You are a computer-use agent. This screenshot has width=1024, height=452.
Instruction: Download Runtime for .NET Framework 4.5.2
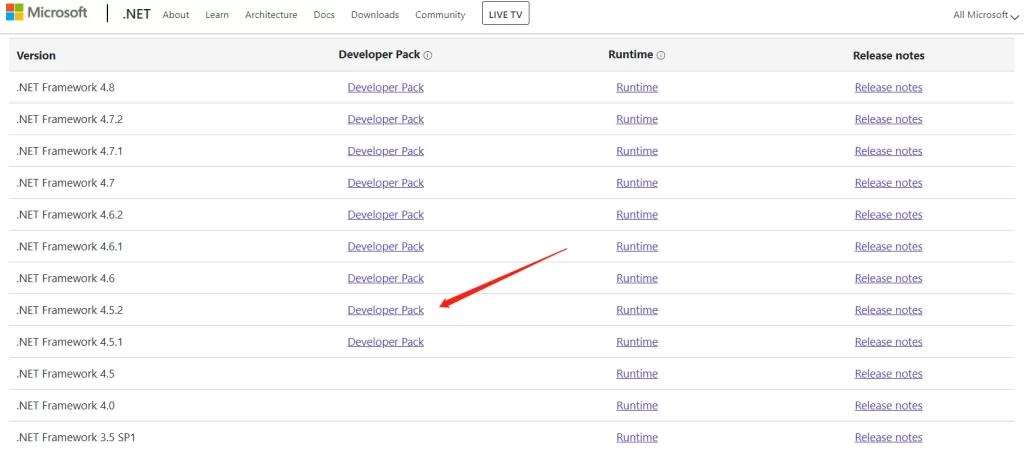637,310
